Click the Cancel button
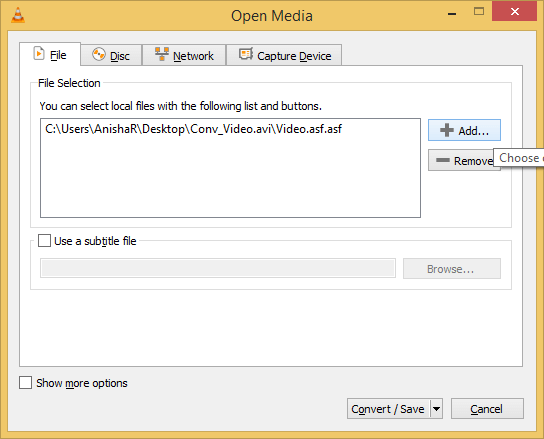The height and width of the screenshot is (439, 544). (487, 409)
